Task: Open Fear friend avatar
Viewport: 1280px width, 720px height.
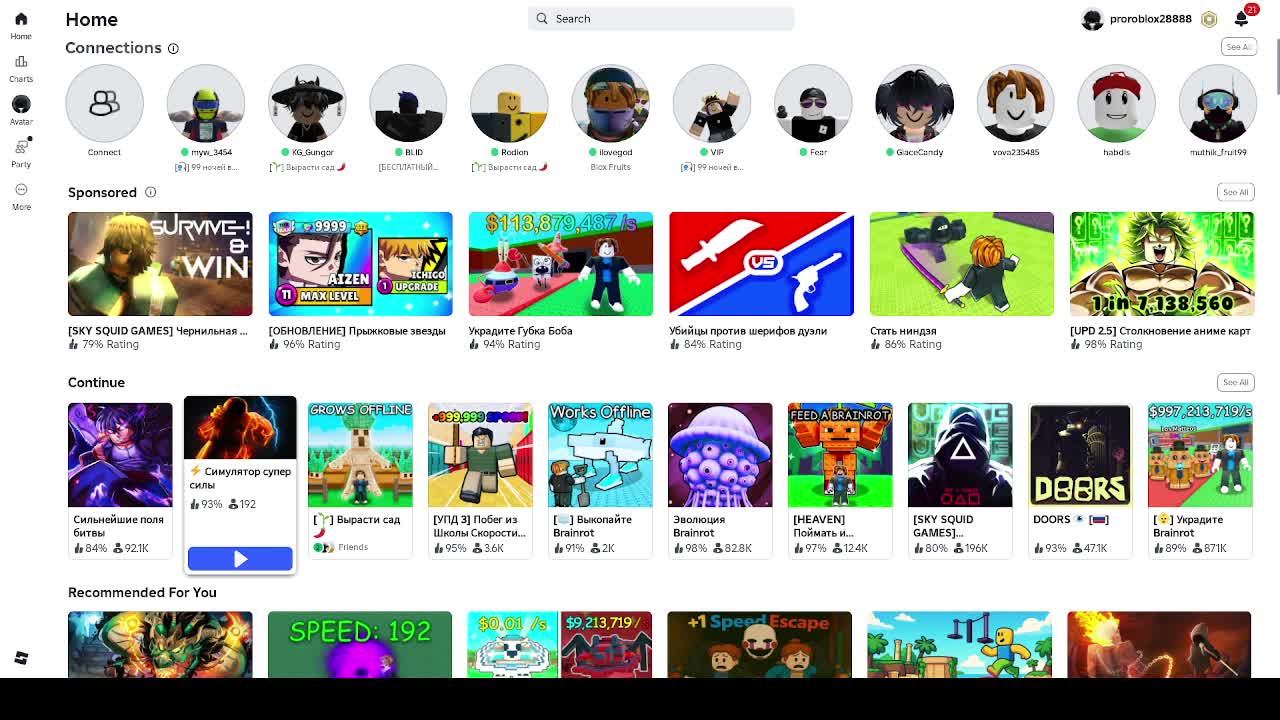Action: click(x=813, y=103)
